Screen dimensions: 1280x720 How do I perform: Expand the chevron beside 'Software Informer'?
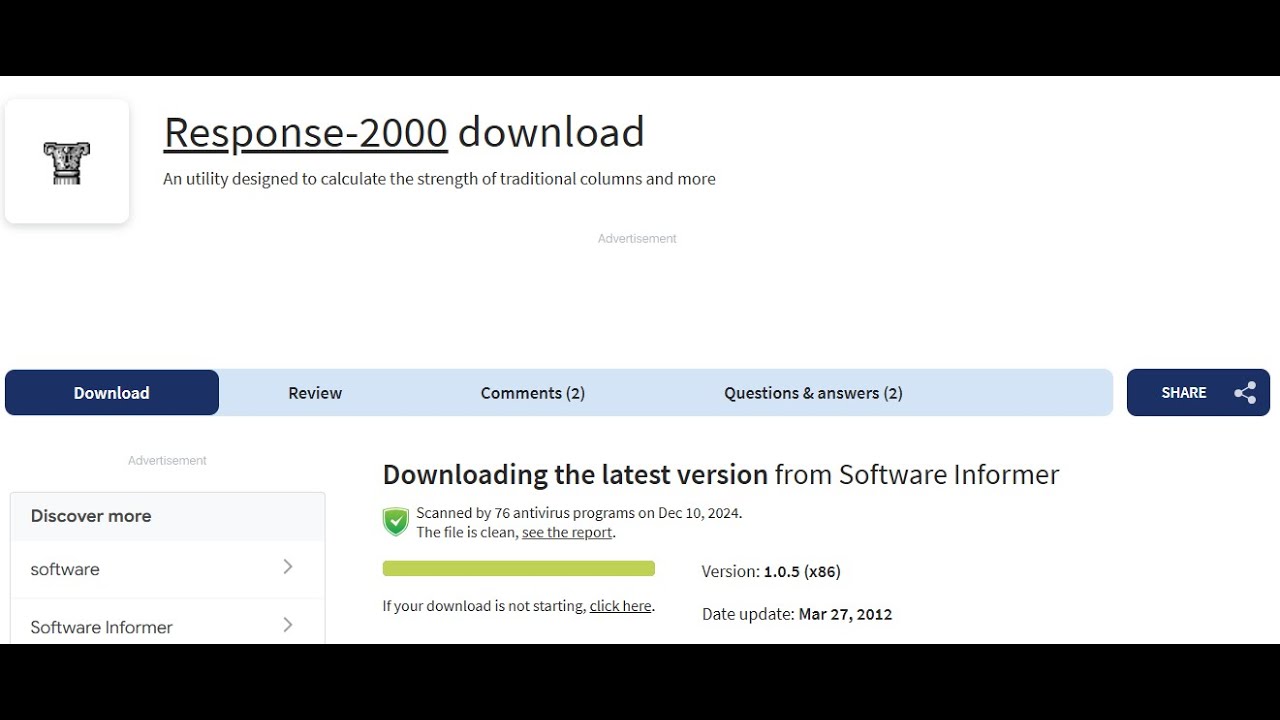click(288, 625)
